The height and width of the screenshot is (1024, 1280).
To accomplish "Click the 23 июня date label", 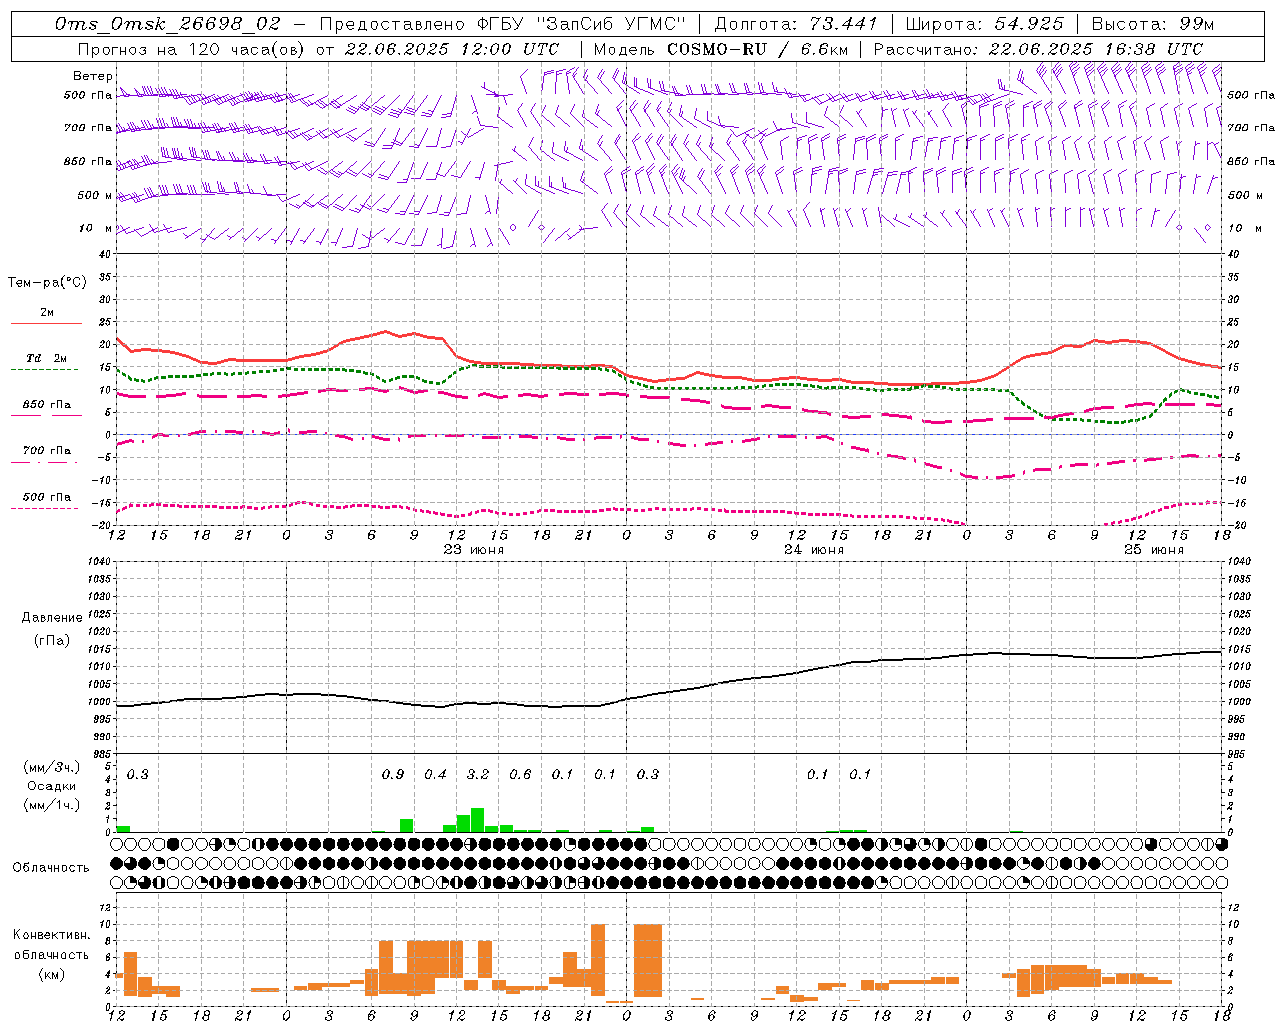I will (474, 550).
